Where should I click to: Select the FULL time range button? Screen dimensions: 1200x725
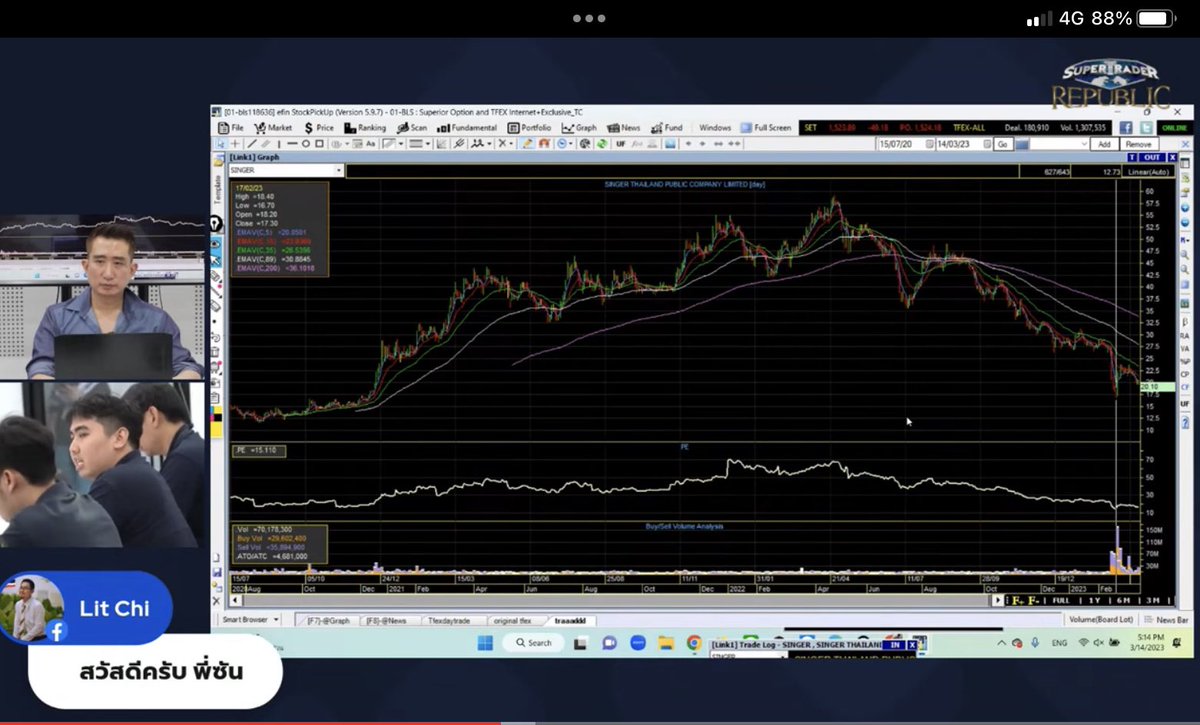(x=1061, y=600)
